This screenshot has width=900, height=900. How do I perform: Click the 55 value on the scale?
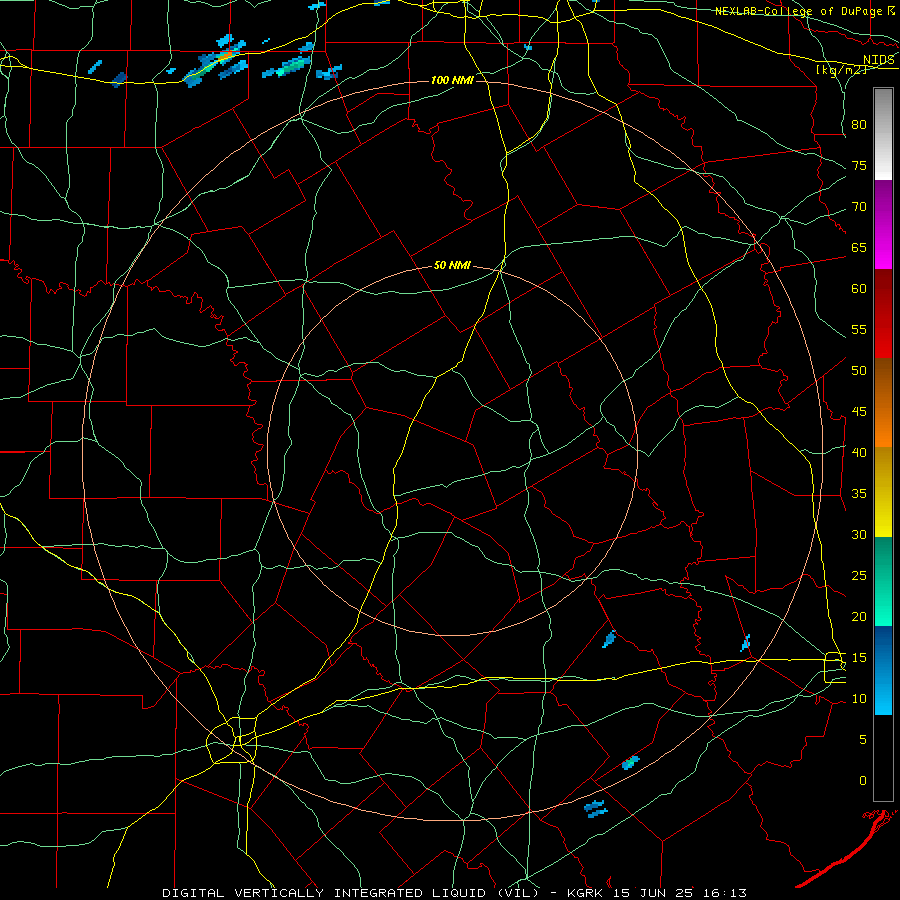point(859,329)
